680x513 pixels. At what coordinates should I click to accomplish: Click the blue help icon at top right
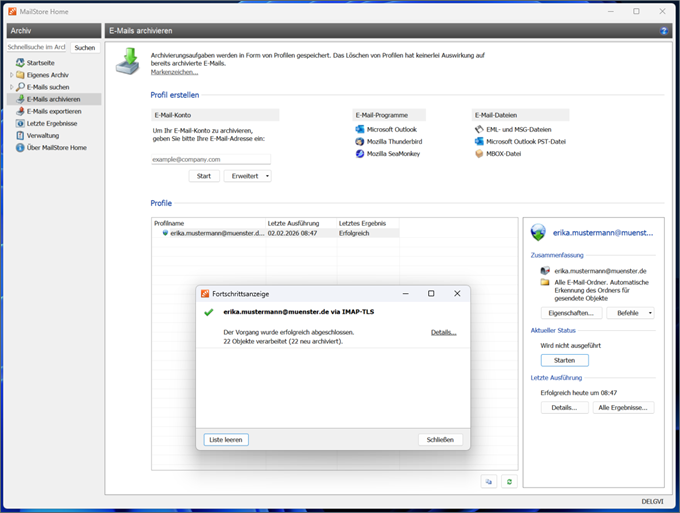pyautogui.click(x=664, y=32)
